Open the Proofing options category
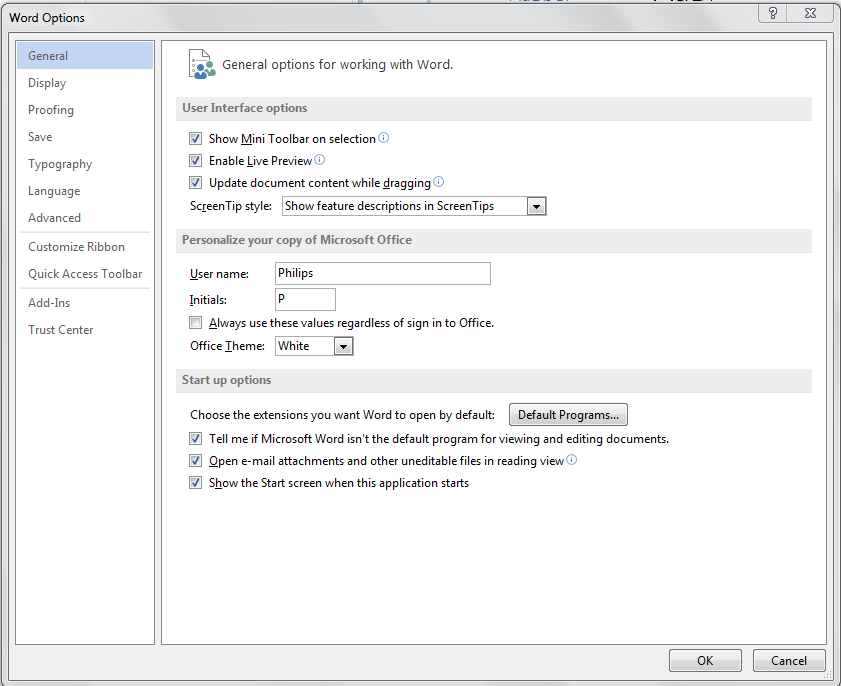Viewport: 841px width, 686px height. 51,110
